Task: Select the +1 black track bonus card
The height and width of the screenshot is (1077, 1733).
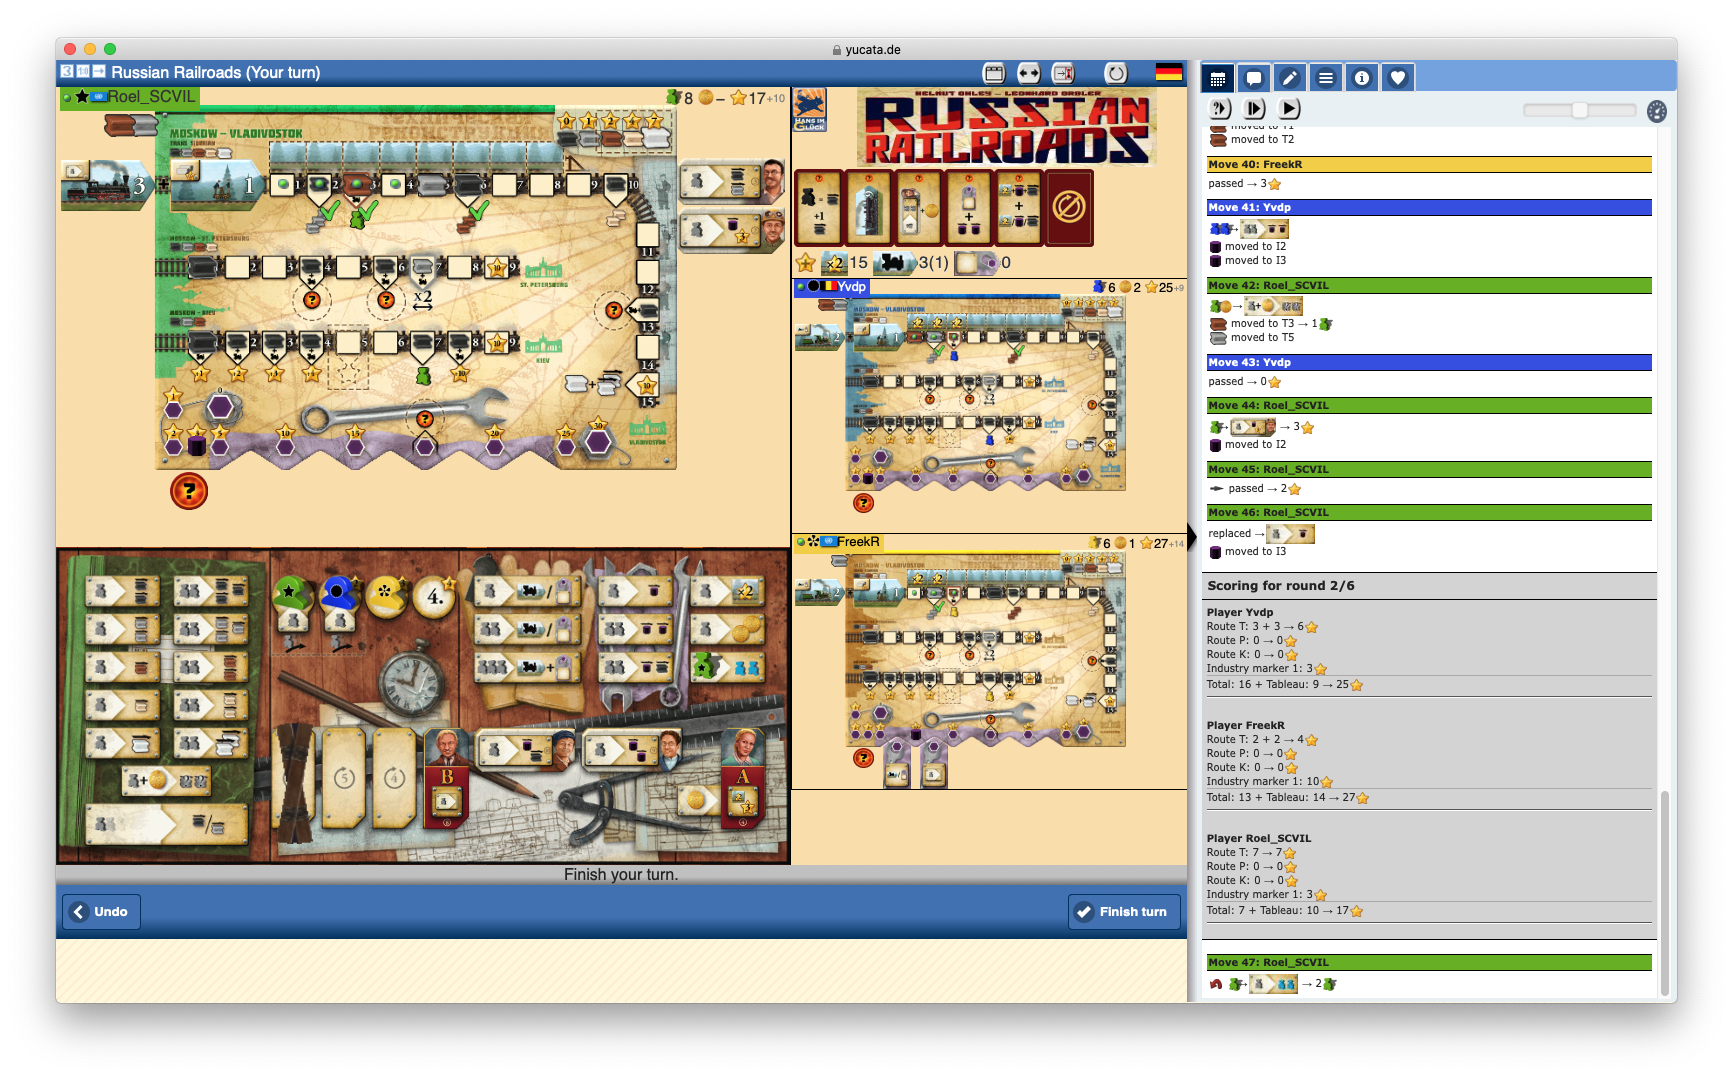Action: 818,208
